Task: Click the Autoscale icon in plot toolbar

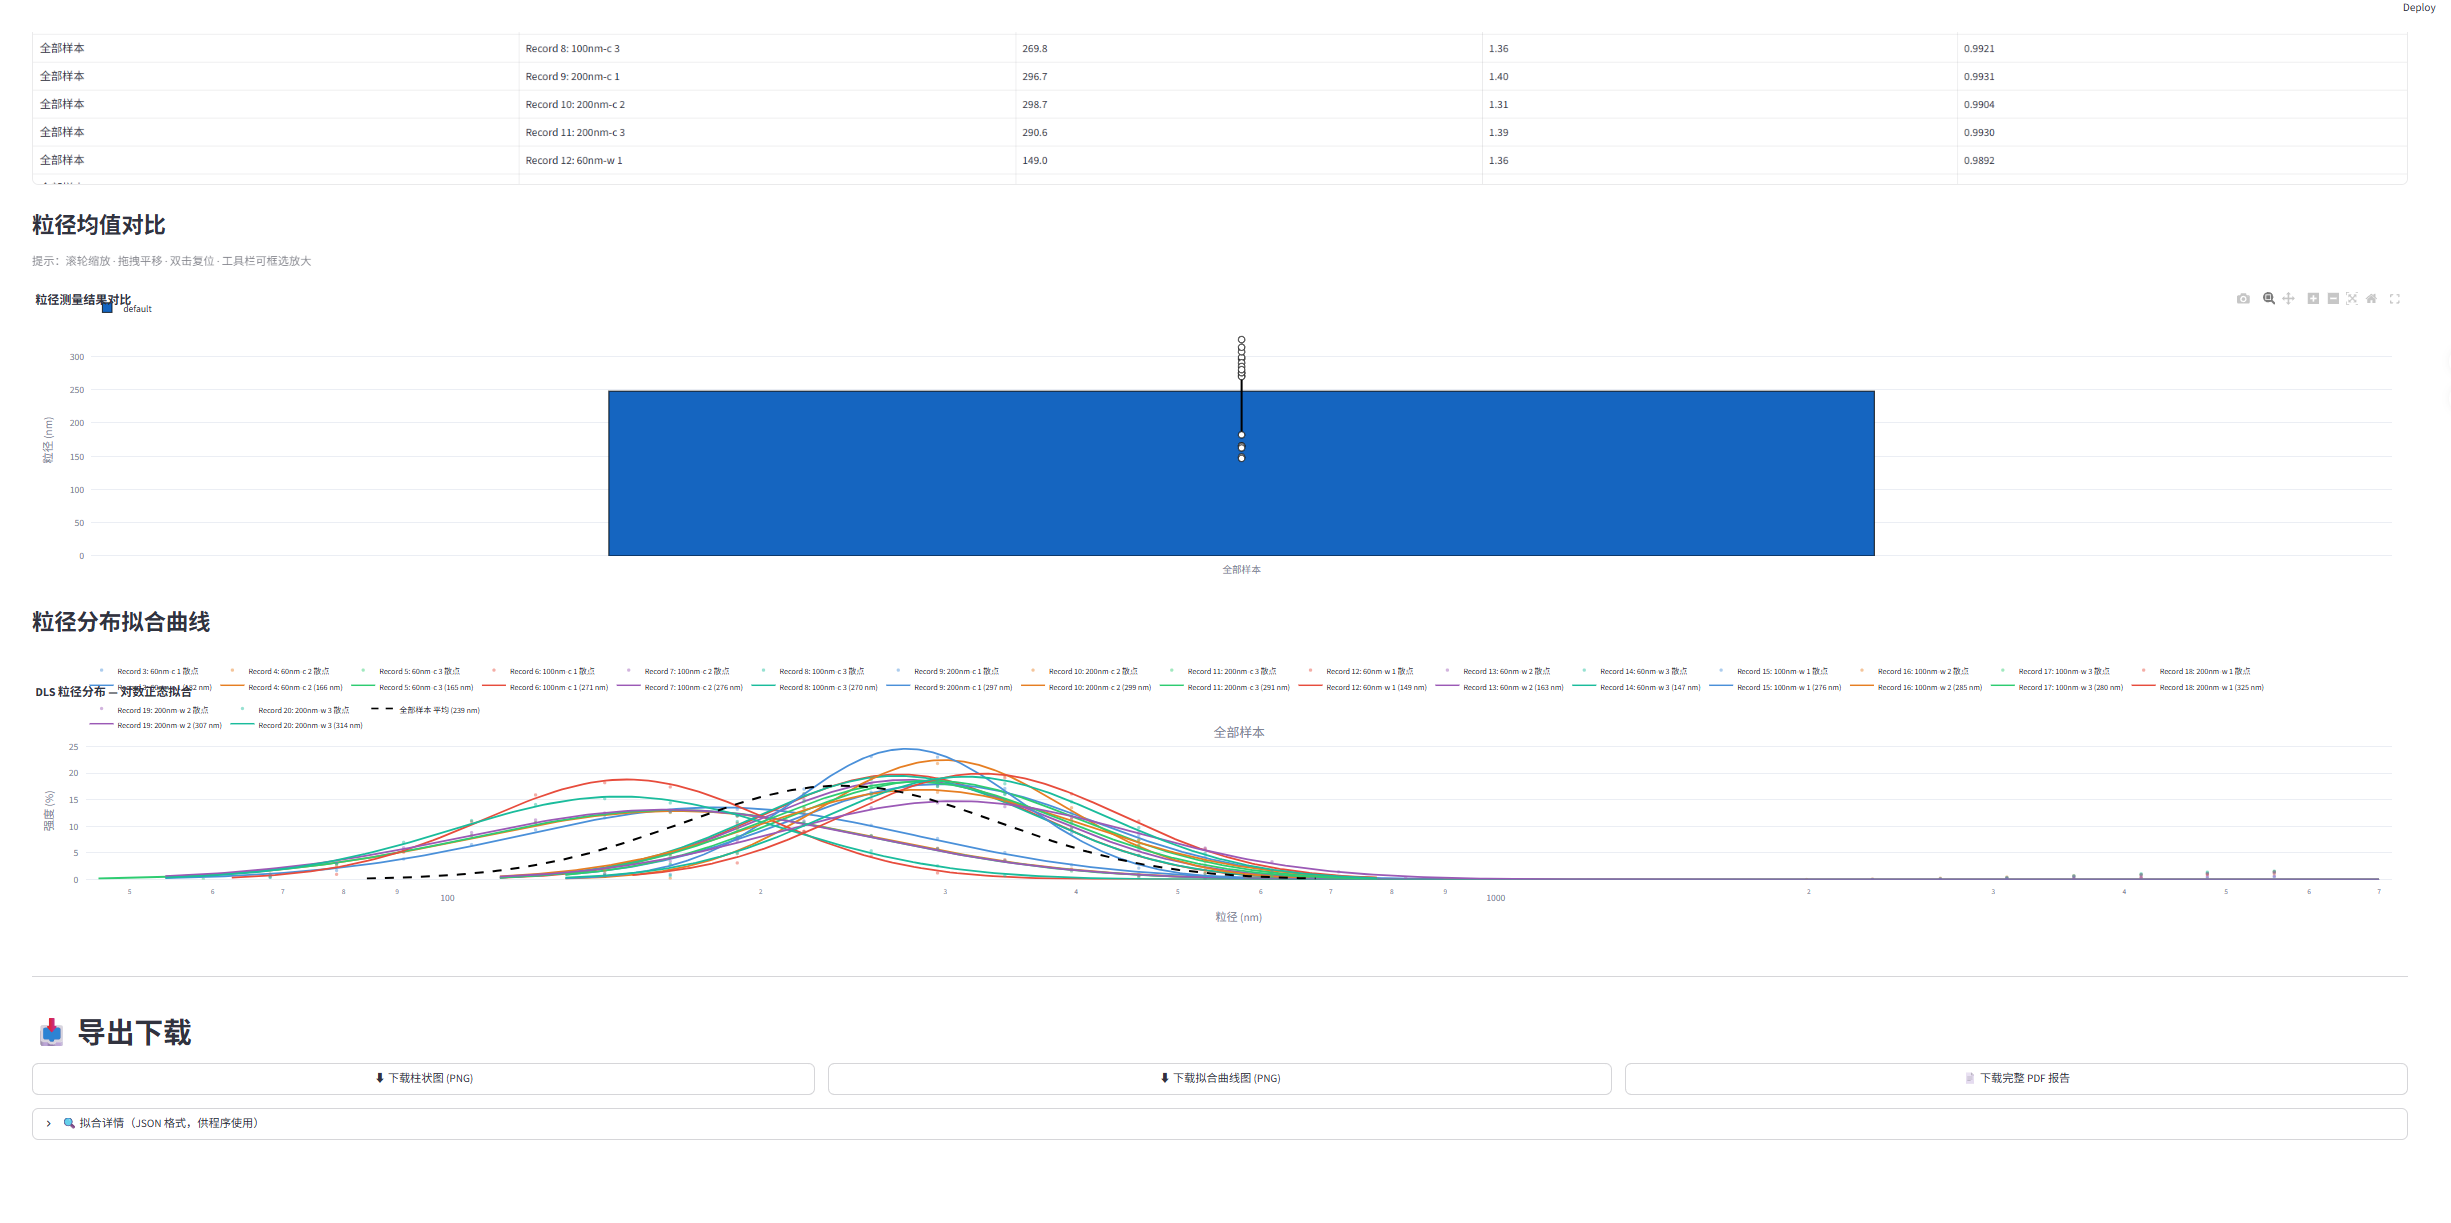Action: (x=2352, y=299)
